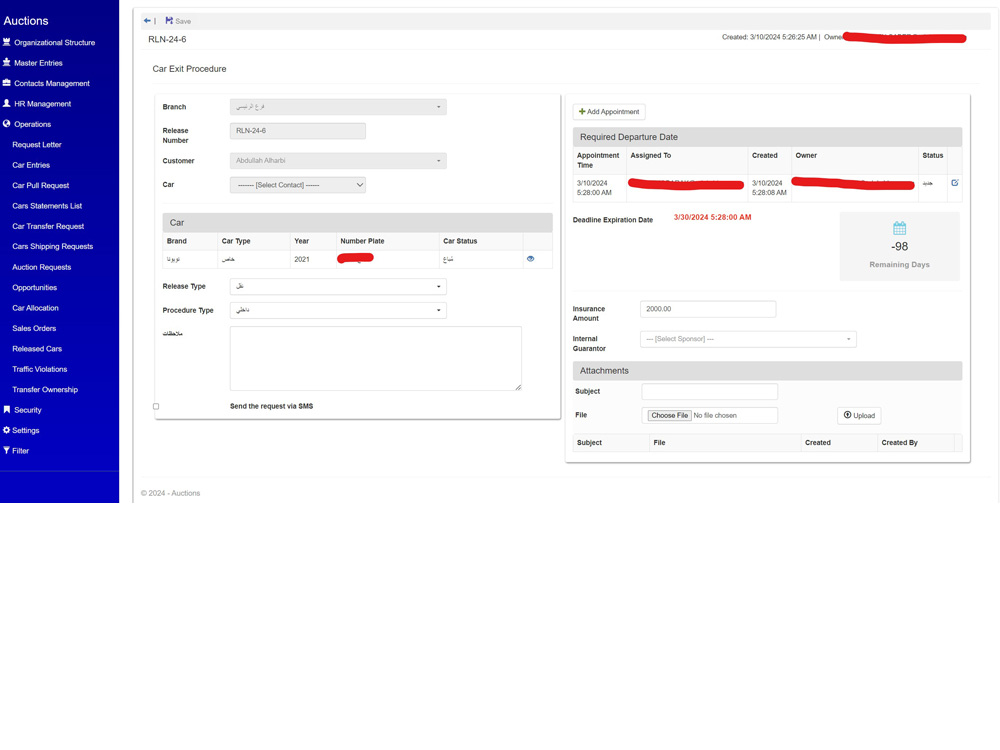
Task: Go to Request Letter page
Action: [37, 145]
